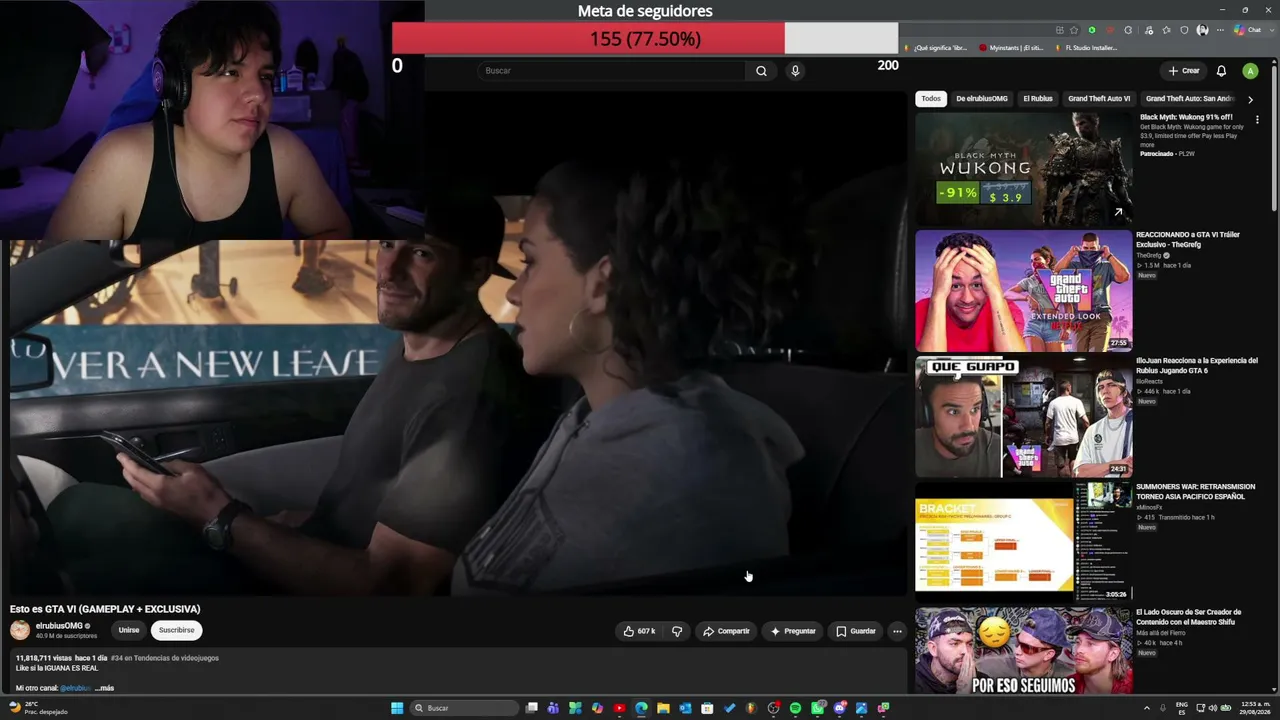
Task: Open Edge browser profile picture
Action: [1201, 30]
